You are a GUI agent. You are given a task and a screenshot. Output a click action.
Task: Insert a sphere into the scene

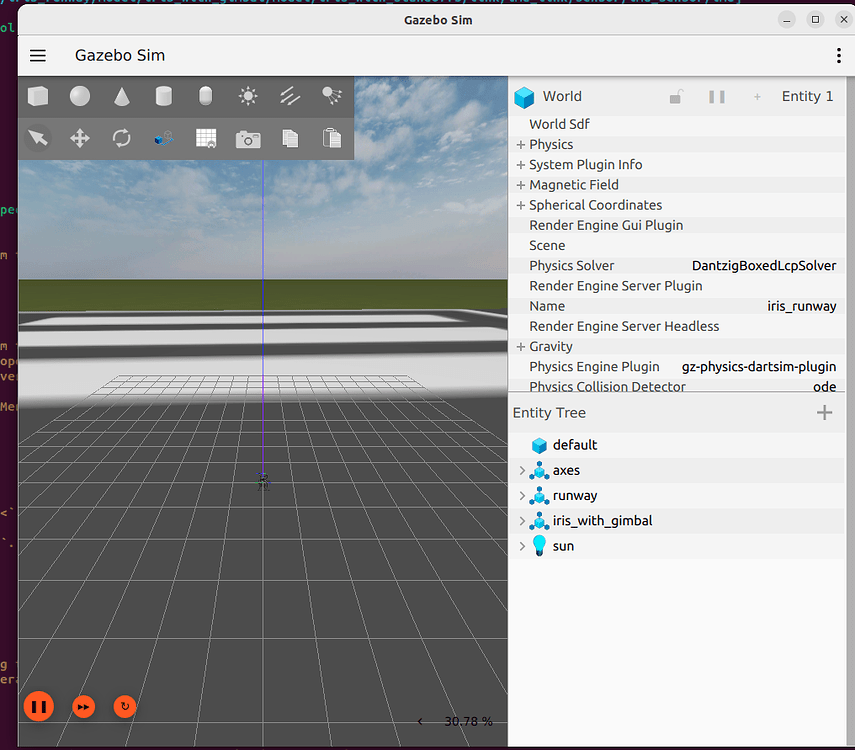79,97
